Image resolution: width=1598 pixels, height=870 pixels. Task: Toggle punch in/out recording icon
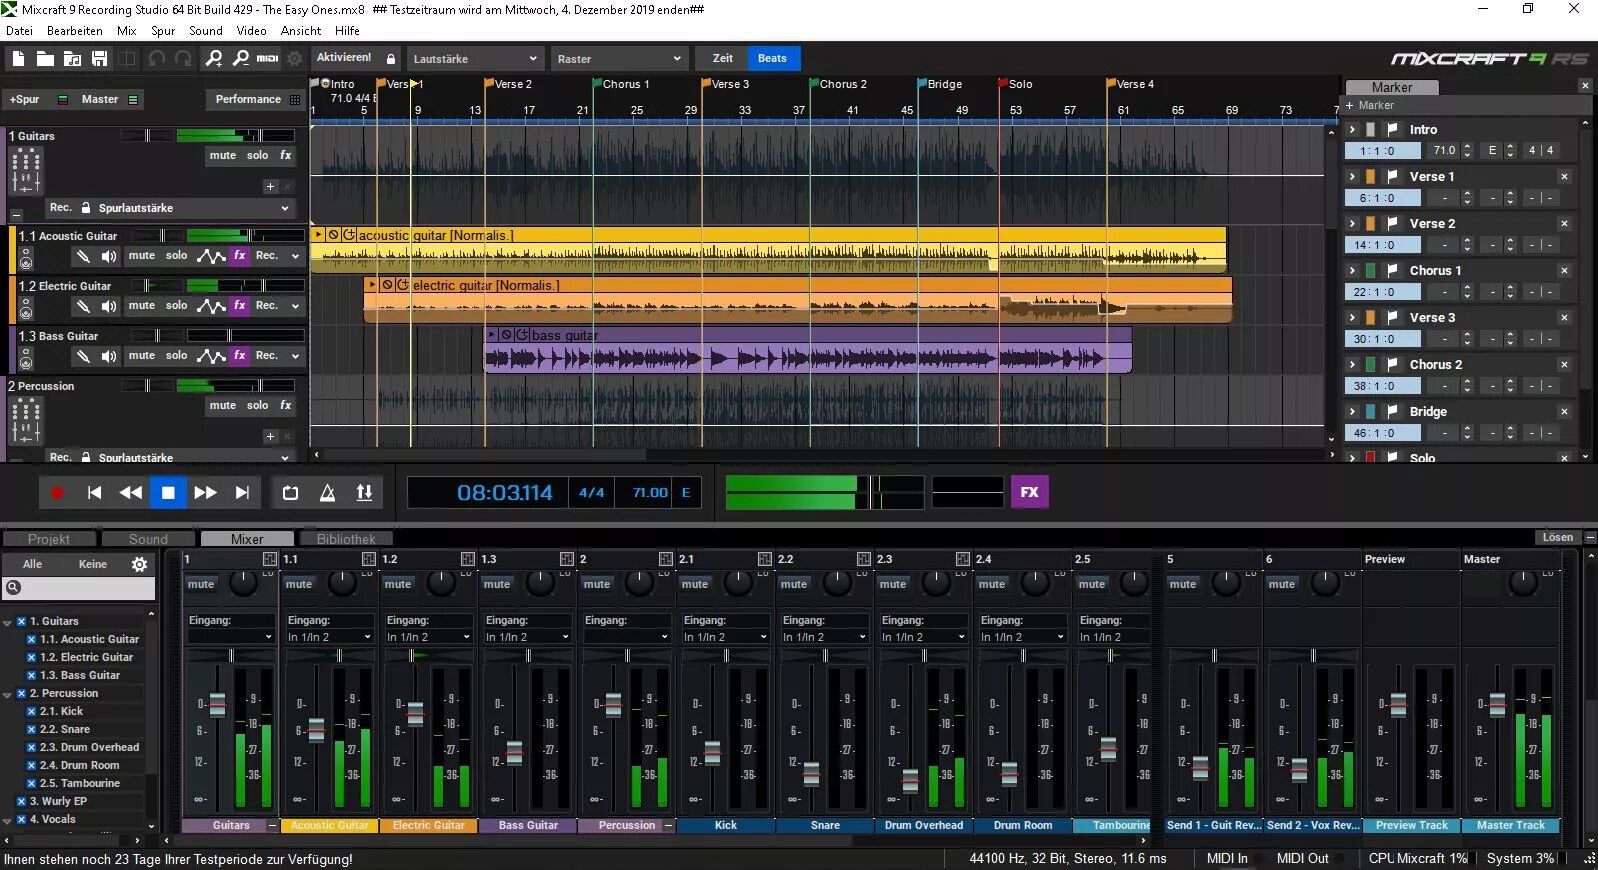point(364,492)
